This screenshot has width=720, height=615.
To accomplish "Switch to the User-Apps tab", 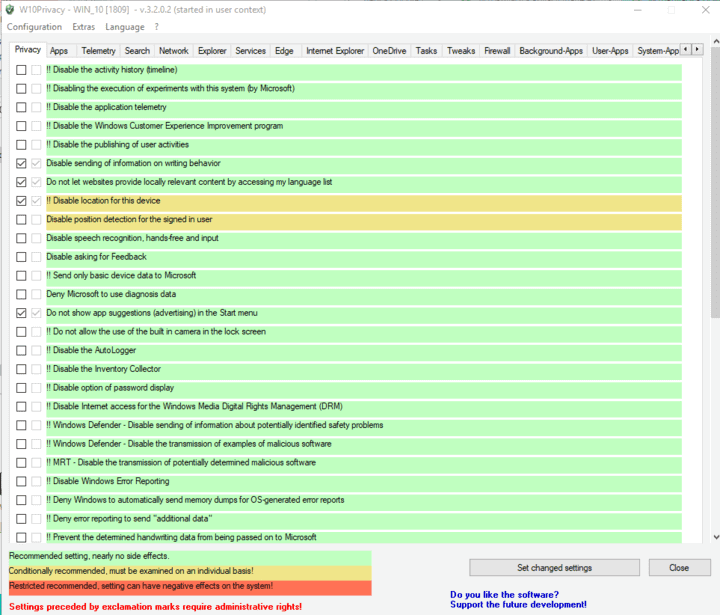I will tap(610, 51).
